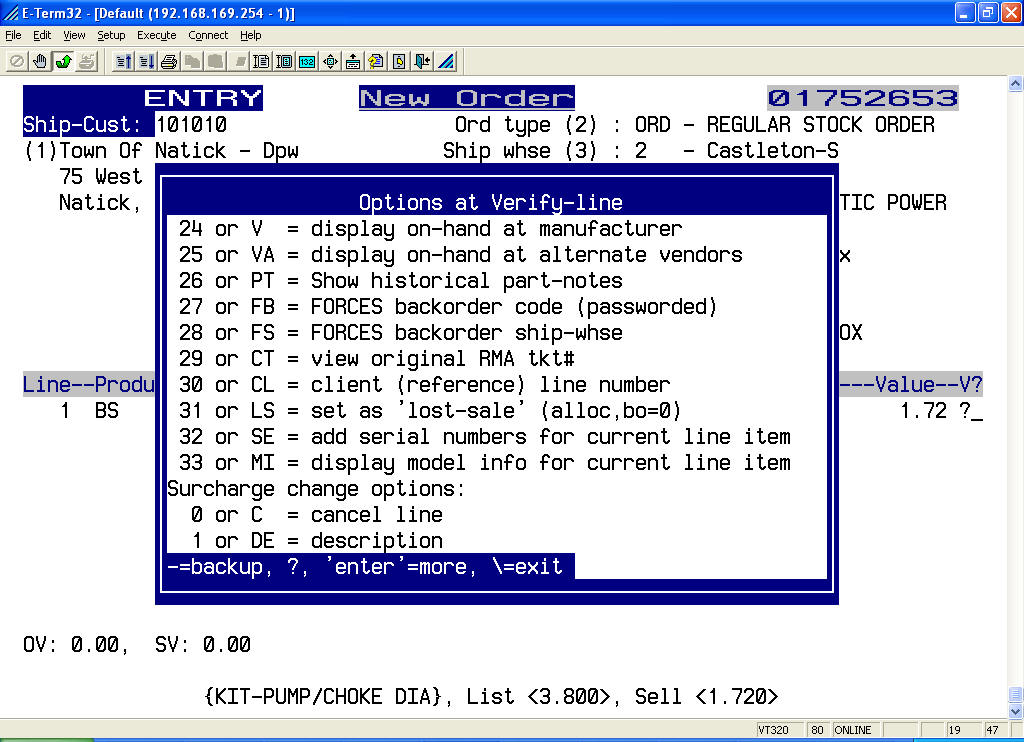Click the '26 or PT' historical part-notes option
Viewport: 1024px width, 742px height.
coord(400,281)
